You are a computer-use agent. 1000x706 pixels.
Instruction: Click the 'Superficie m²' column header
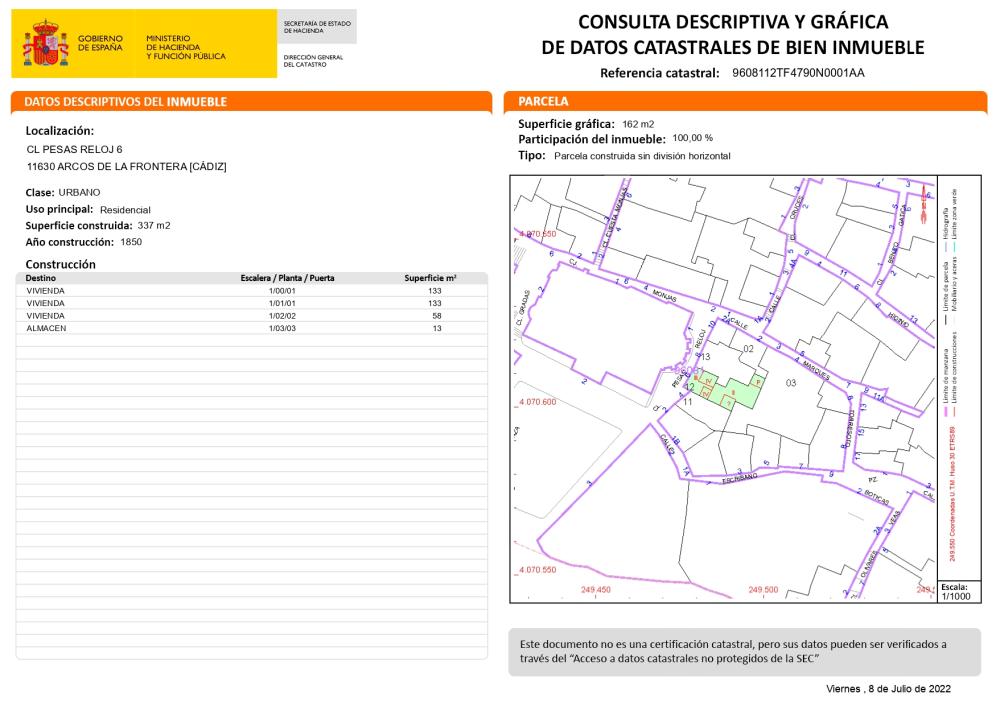(430, 278)
